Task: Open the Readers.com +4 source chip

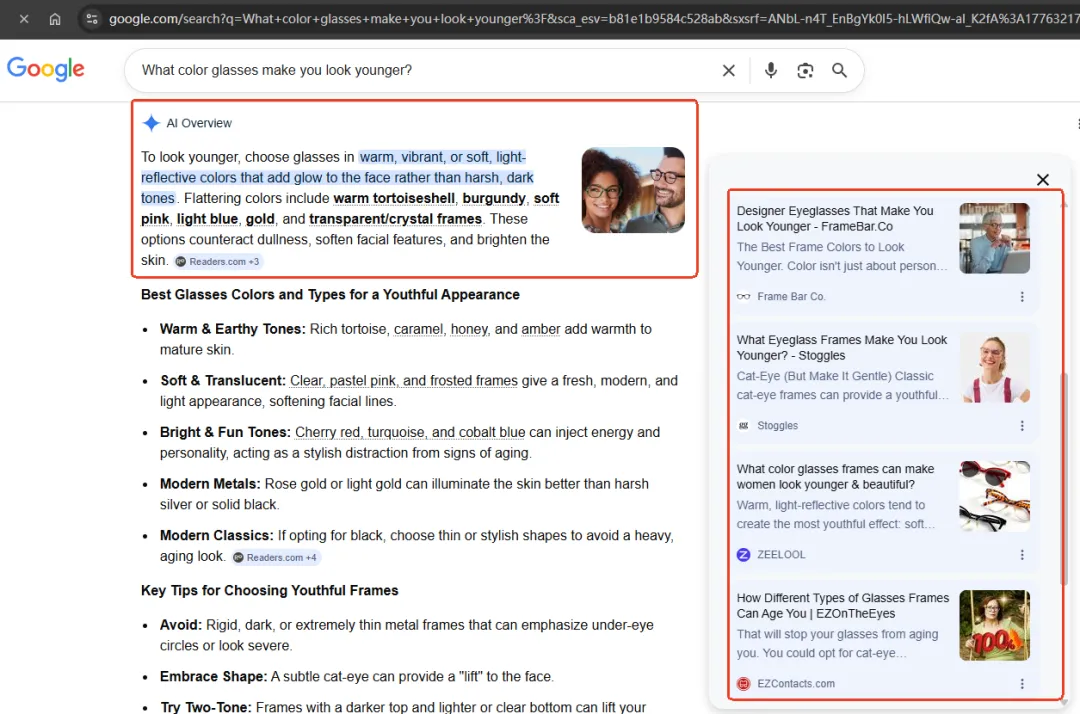Action: 276,558
